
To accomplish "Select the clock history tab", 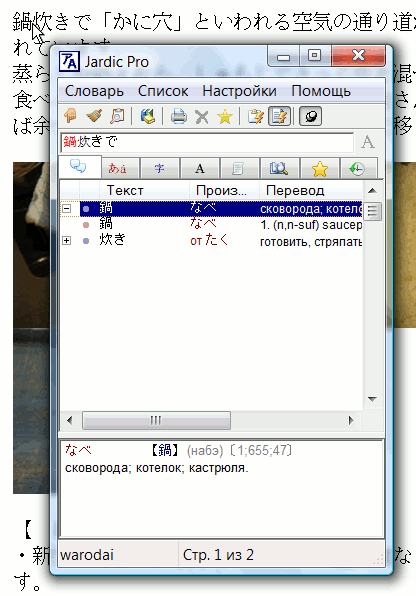I will (358, 168).
